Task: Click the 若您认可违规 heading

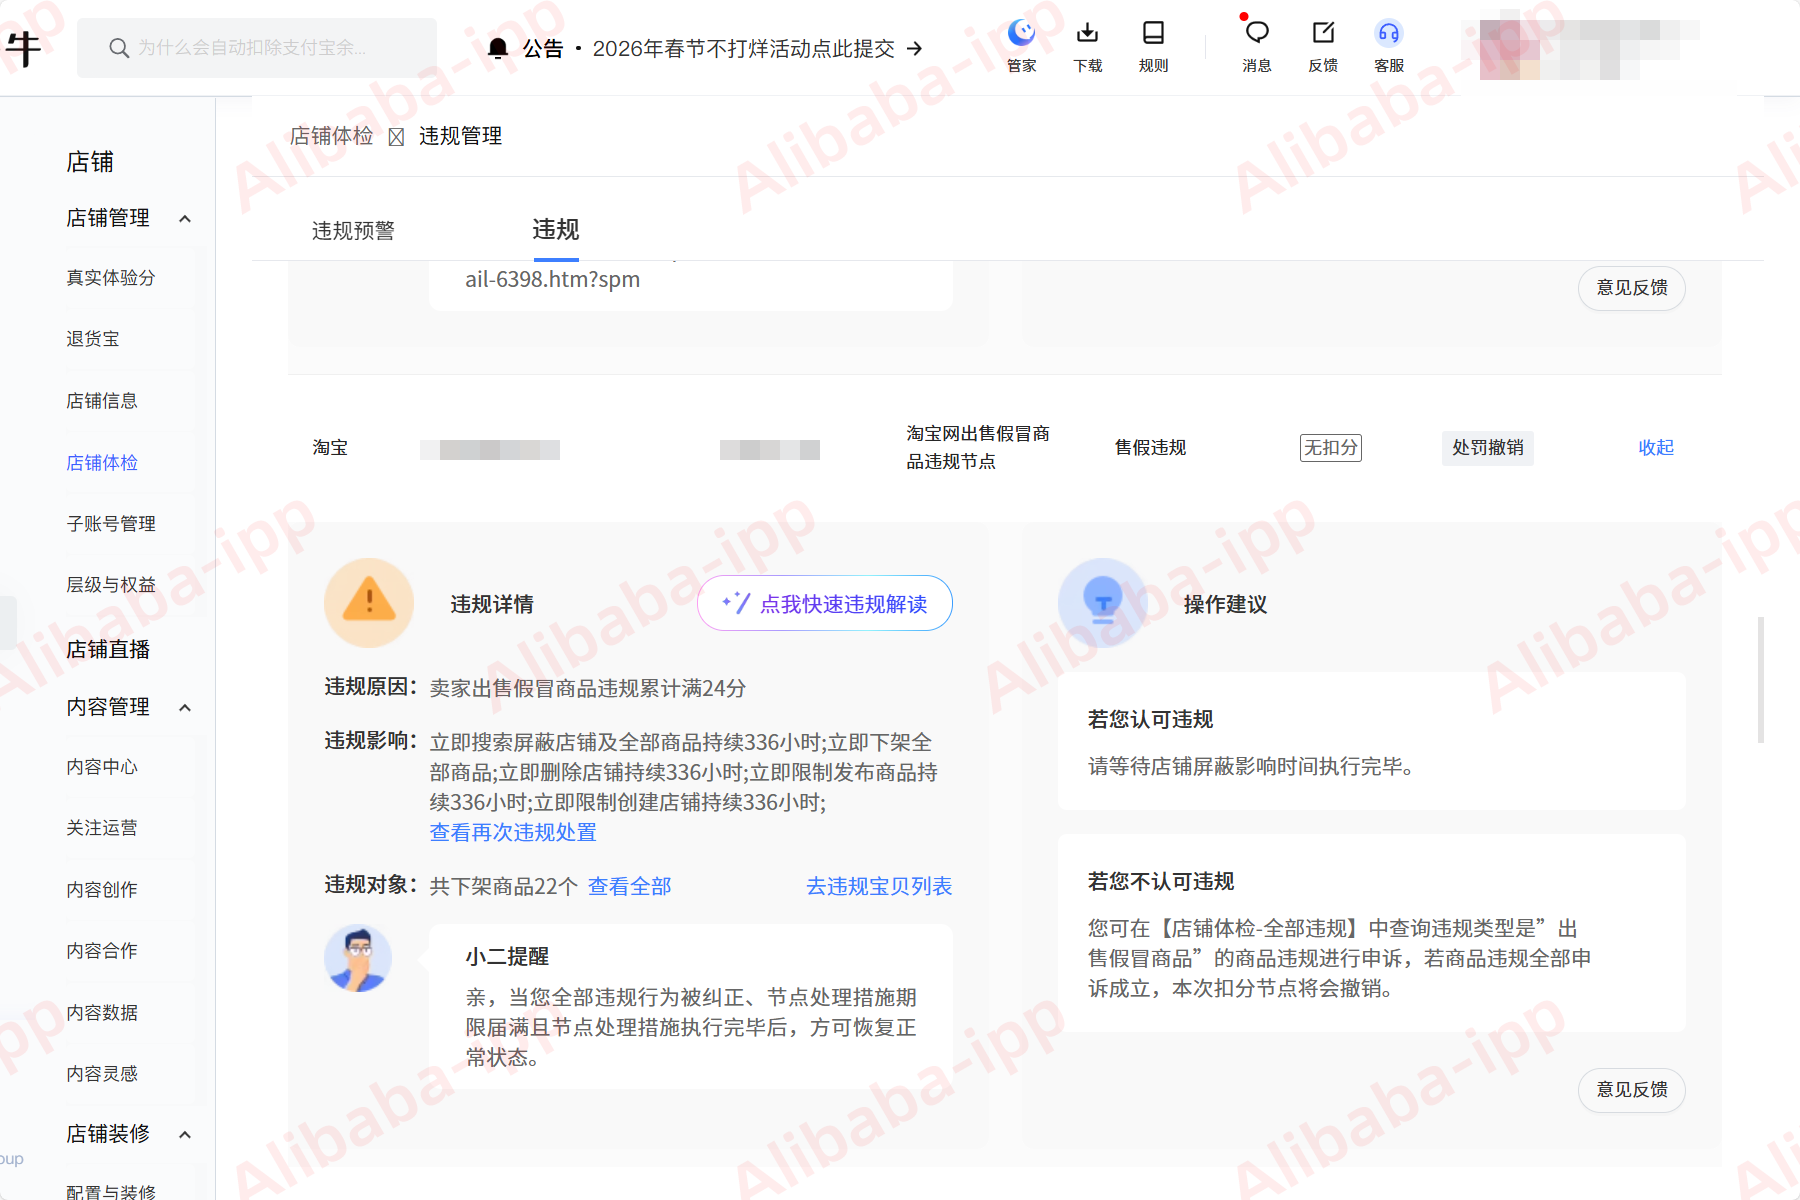Action: click(x=1151, y=719)
